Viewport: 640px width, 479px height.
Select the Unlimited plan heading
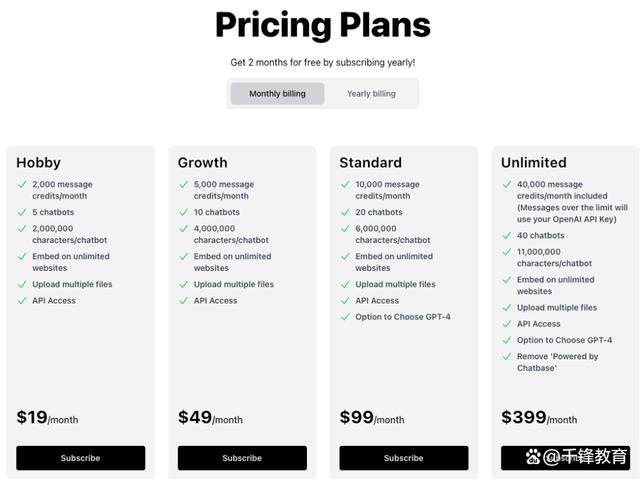533,162
